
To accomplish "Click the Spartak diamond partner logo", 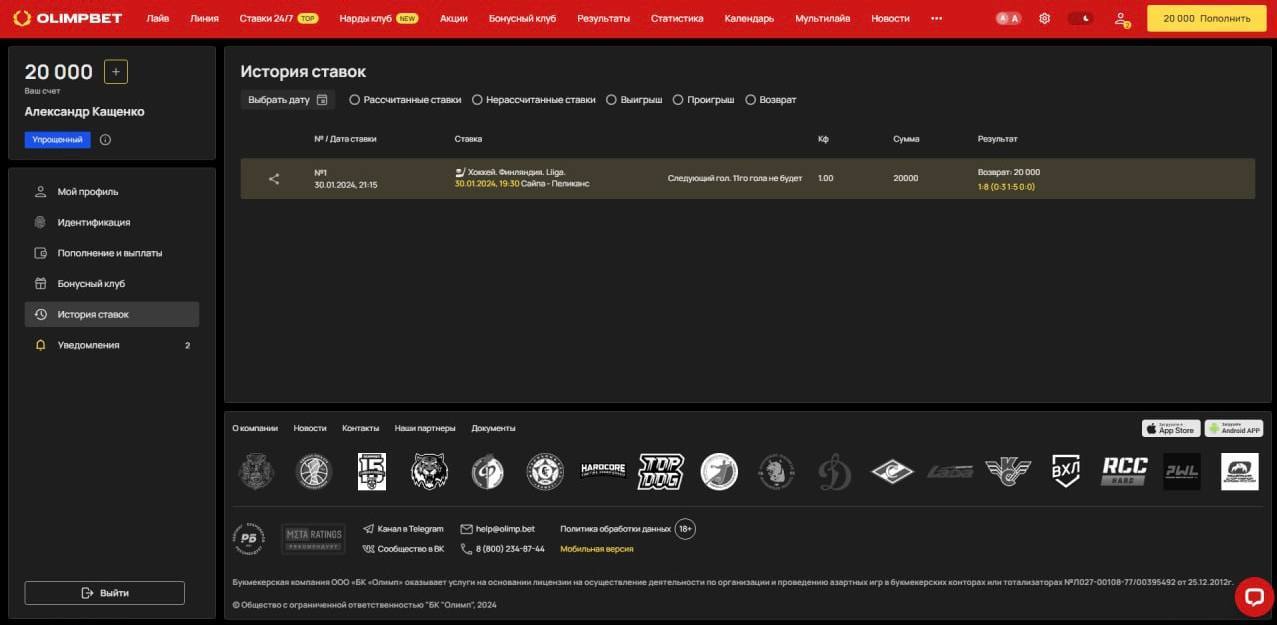I will click(x=892, y=471).
